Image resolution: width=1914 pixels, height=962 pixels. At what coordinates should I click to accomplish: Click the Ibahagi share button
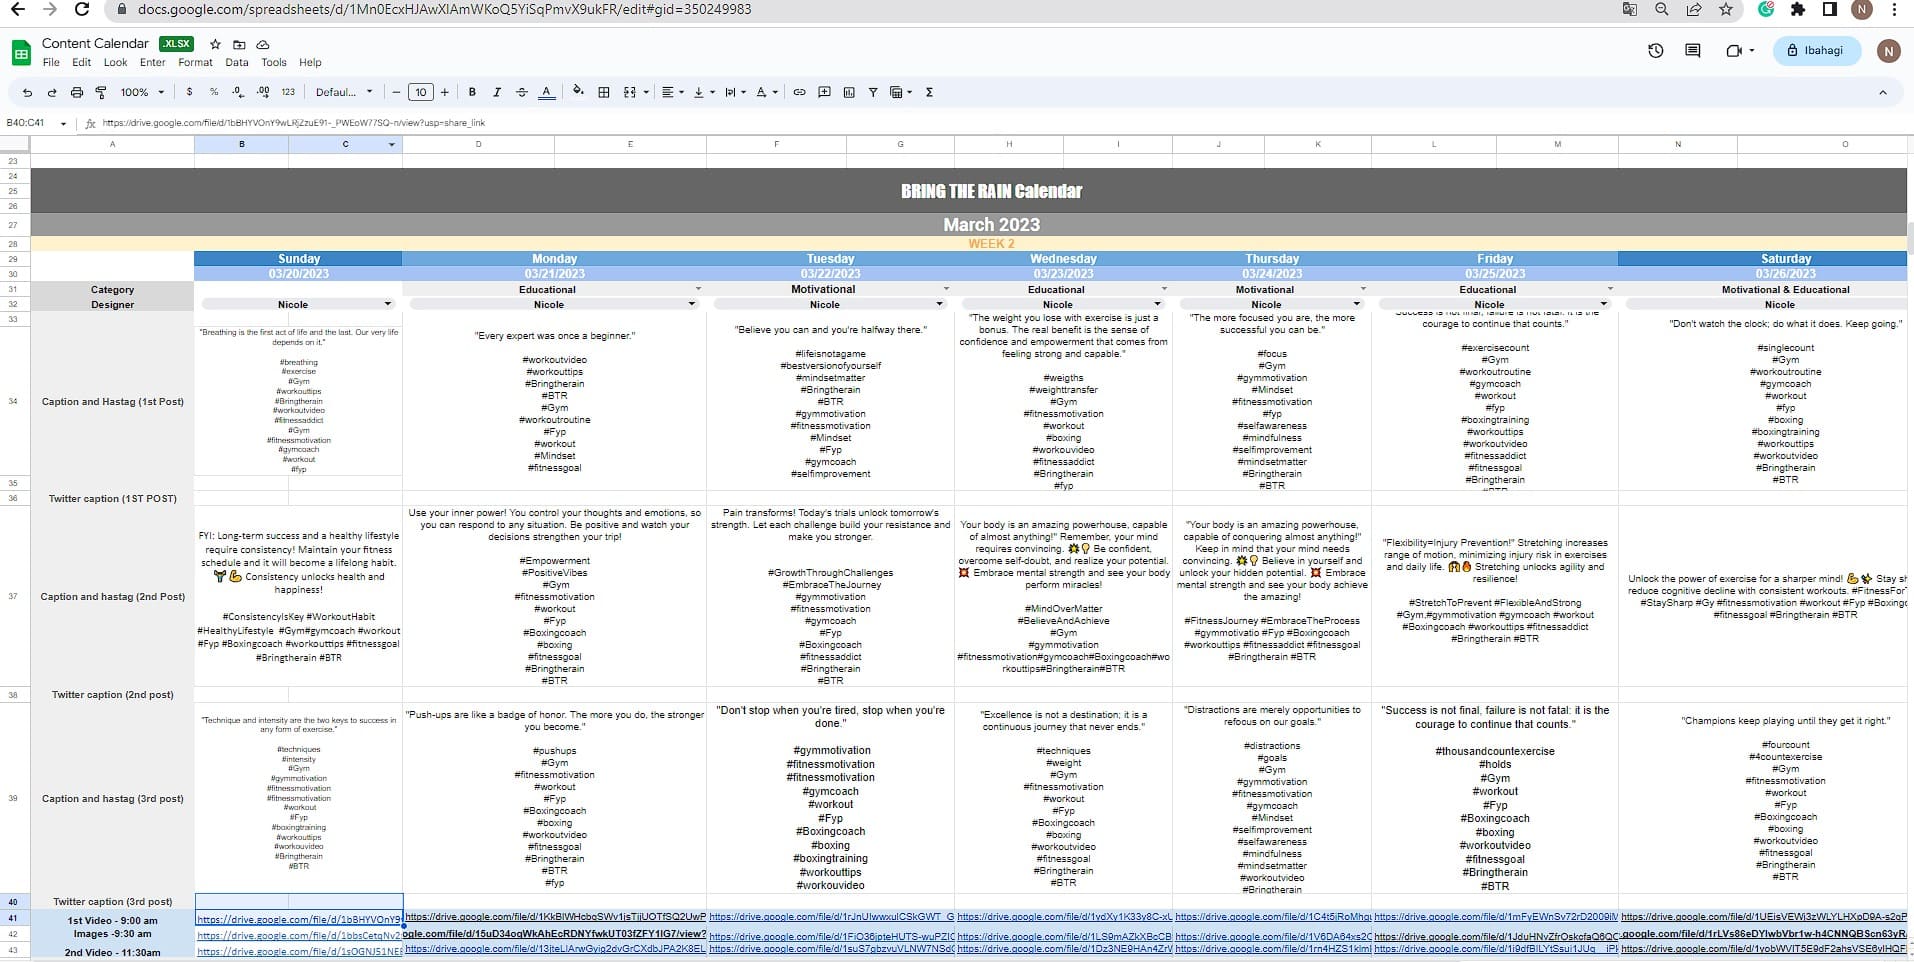click(1817, 51)
